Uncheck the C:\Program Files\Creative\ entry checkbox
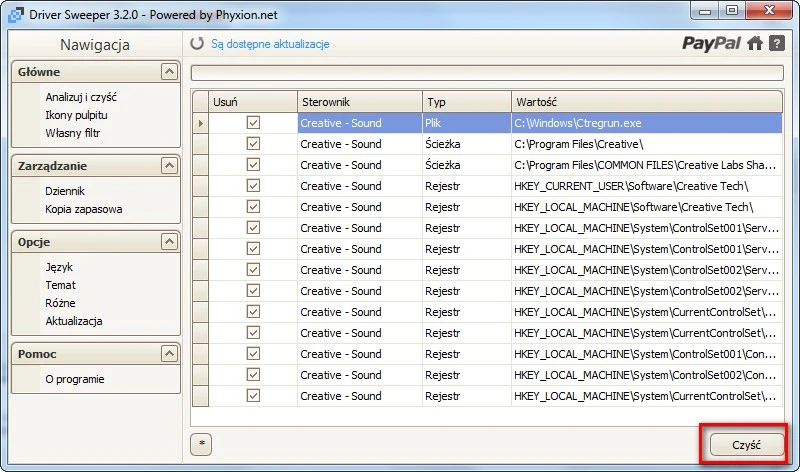 tap(253, 144)
